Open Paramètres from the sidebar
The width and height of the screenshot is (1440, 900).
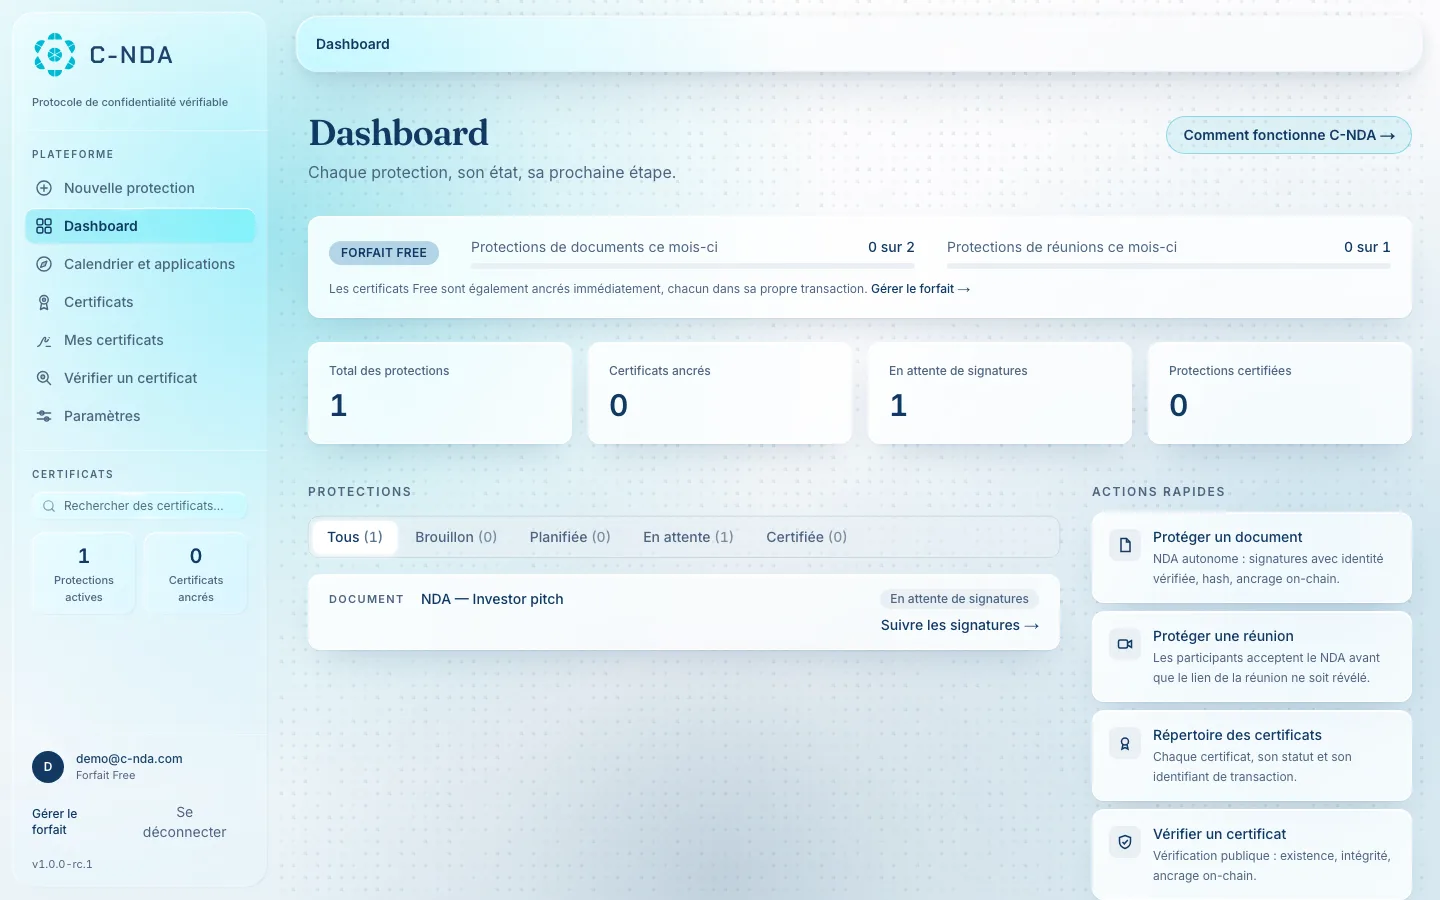coord(140,416)
